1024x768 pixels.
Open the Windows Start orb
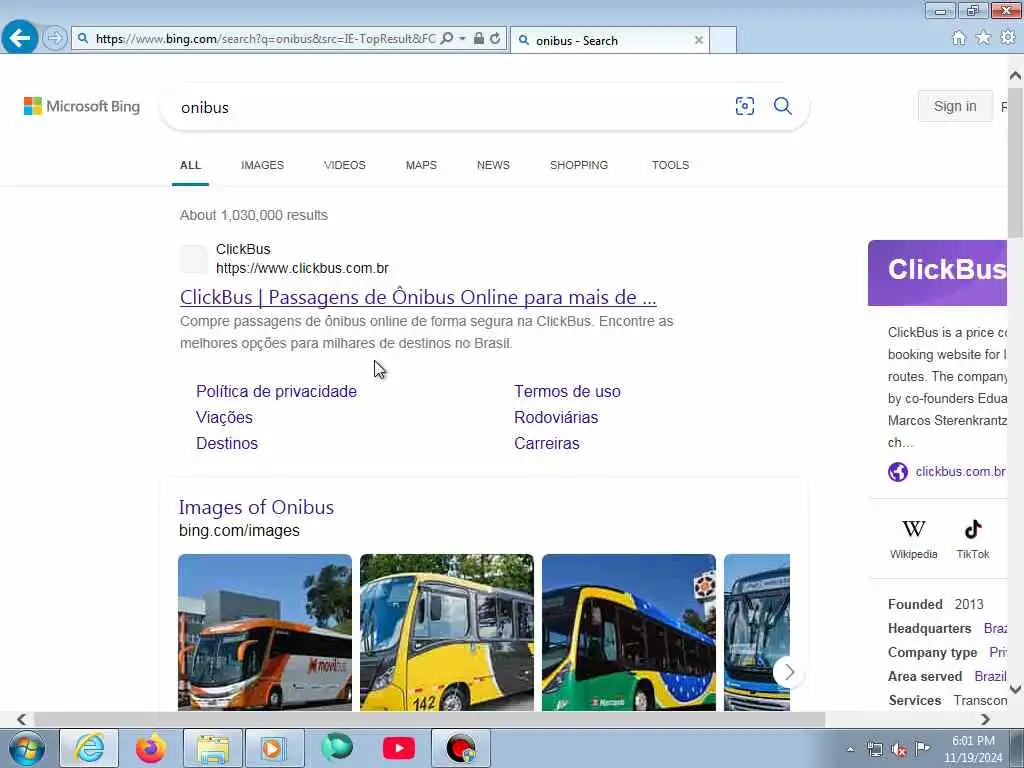tap(27, 749)
